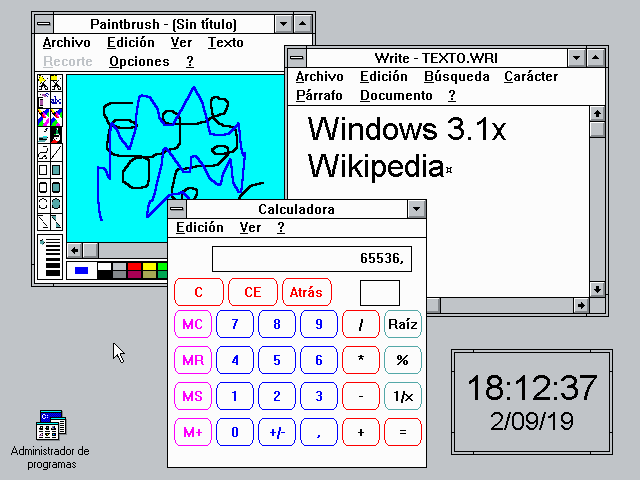Open Edición menu in Paintbrush
This screenshot has height=480, width=640.
click(x=131, y=42)
